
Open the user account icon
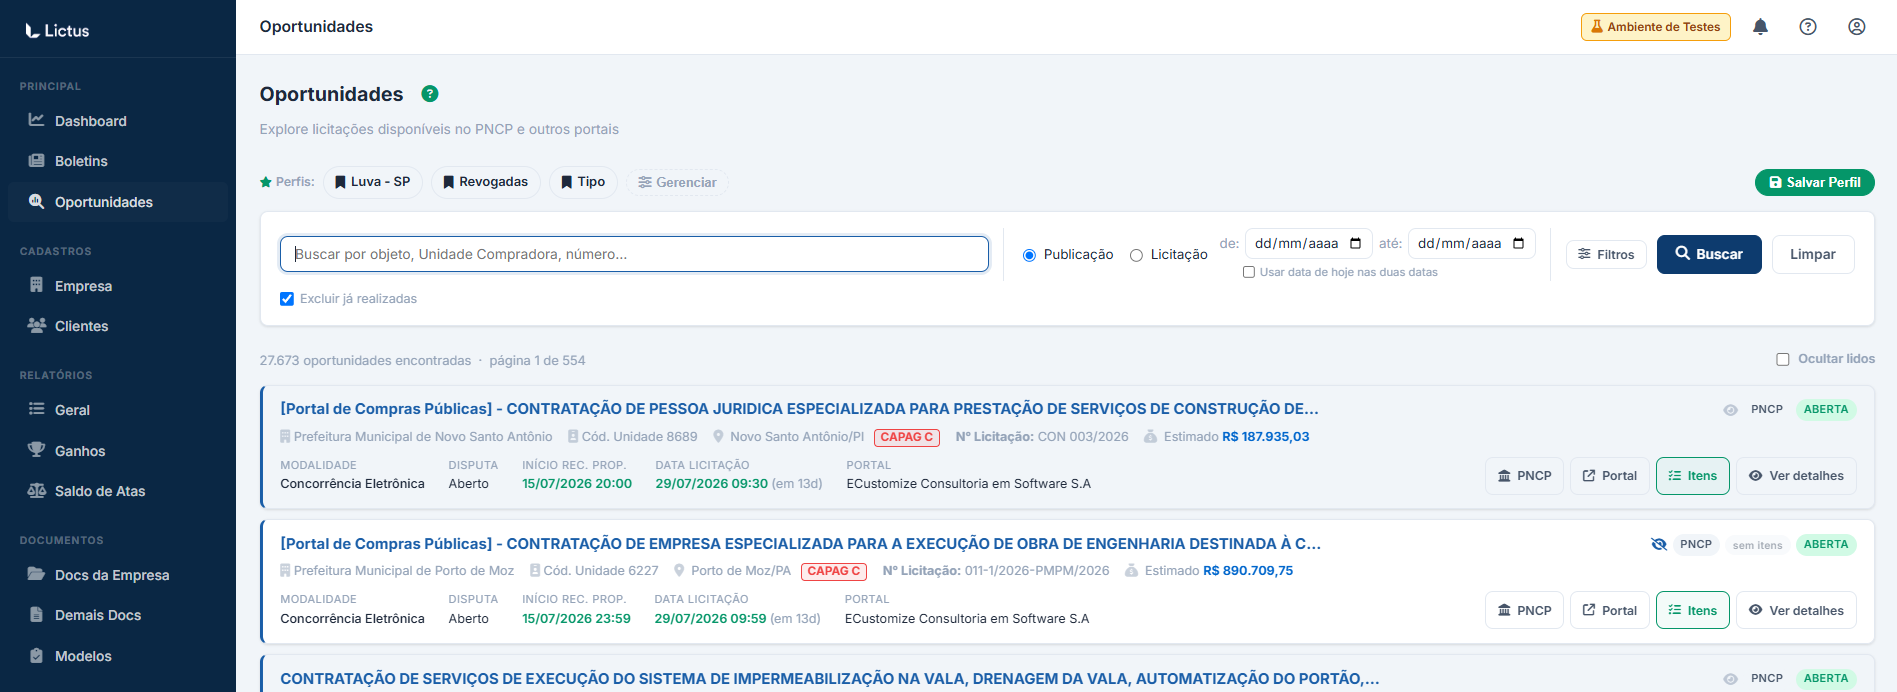1856,27
